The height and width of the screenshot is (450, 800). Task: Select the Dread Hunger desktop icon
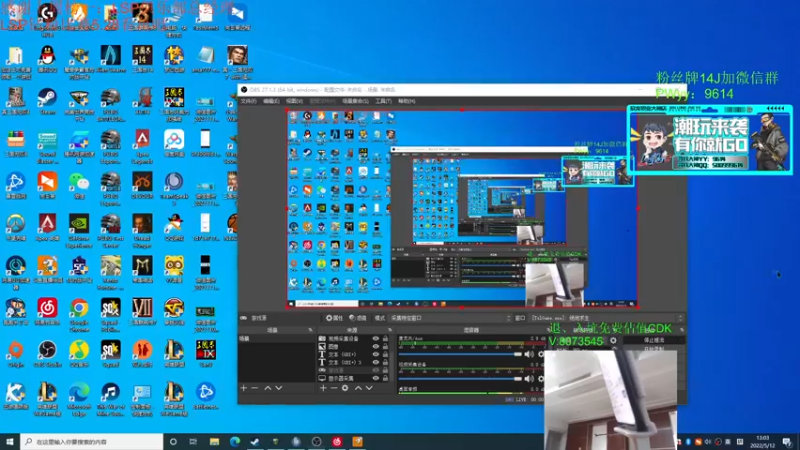click(x=142, y=231)
